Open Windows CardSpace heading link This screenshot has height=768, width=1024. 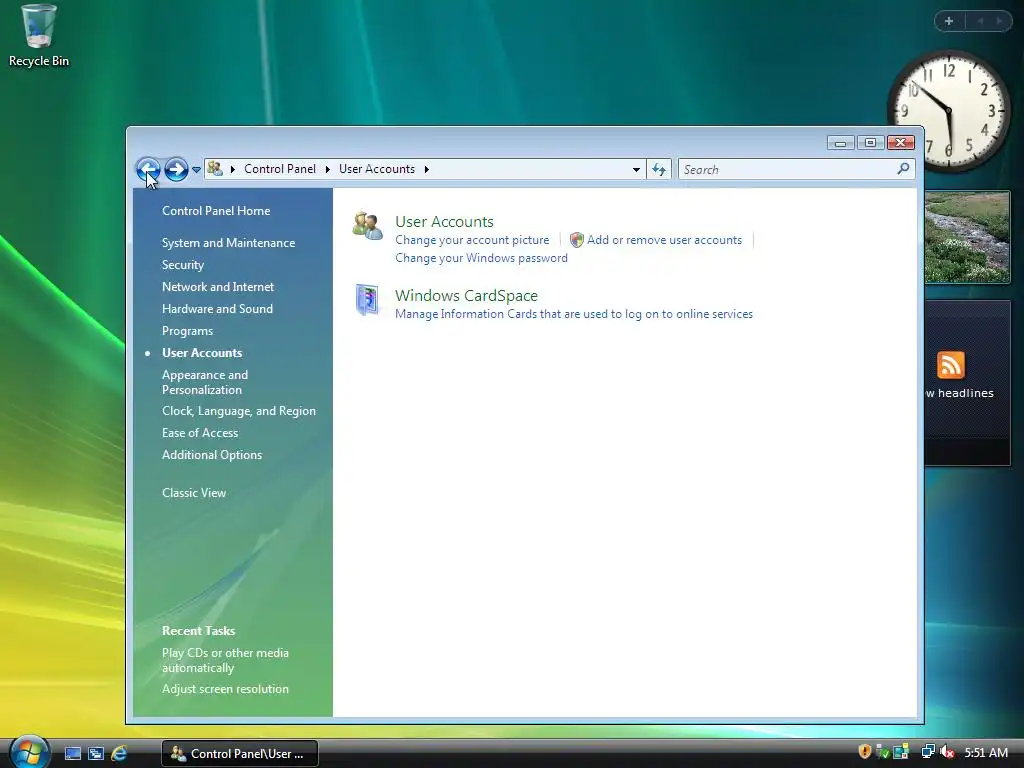click(x=466, y=295)
